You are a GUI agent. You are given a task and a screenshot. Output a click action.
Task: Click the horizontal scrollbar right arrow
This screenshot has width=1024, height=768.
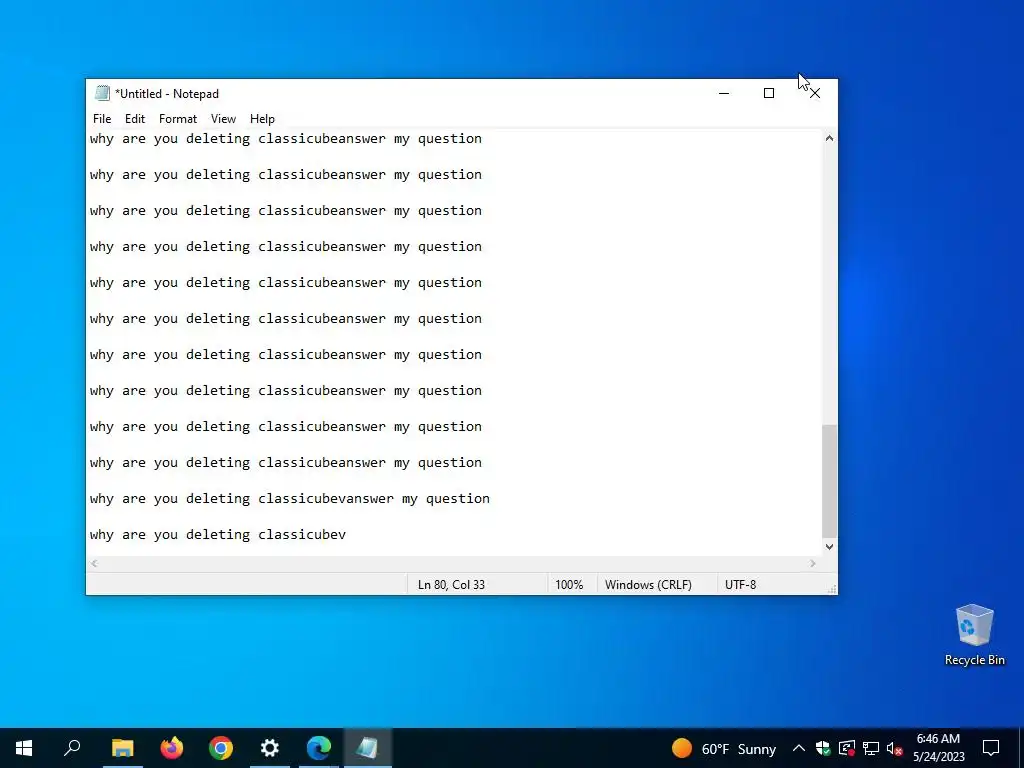pos(813,563)
